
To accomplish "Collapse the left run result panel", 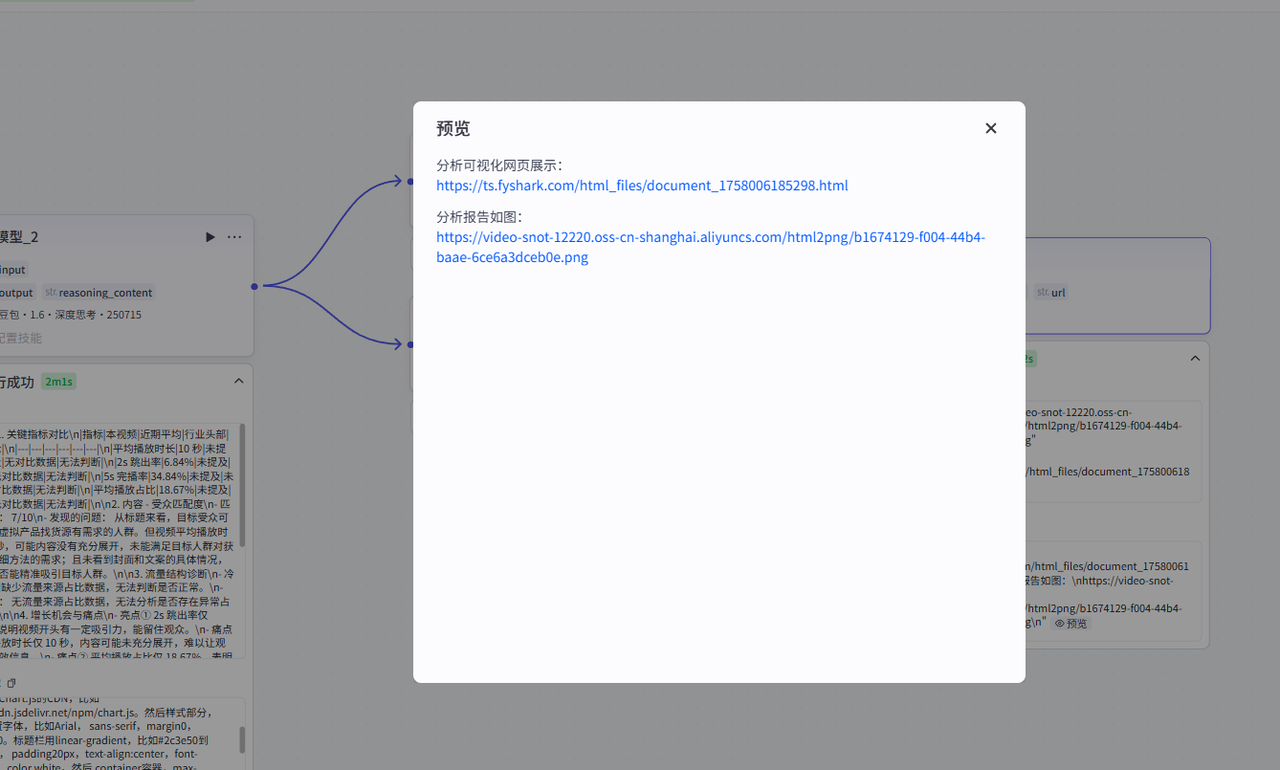I will click(x=239, y=381).
